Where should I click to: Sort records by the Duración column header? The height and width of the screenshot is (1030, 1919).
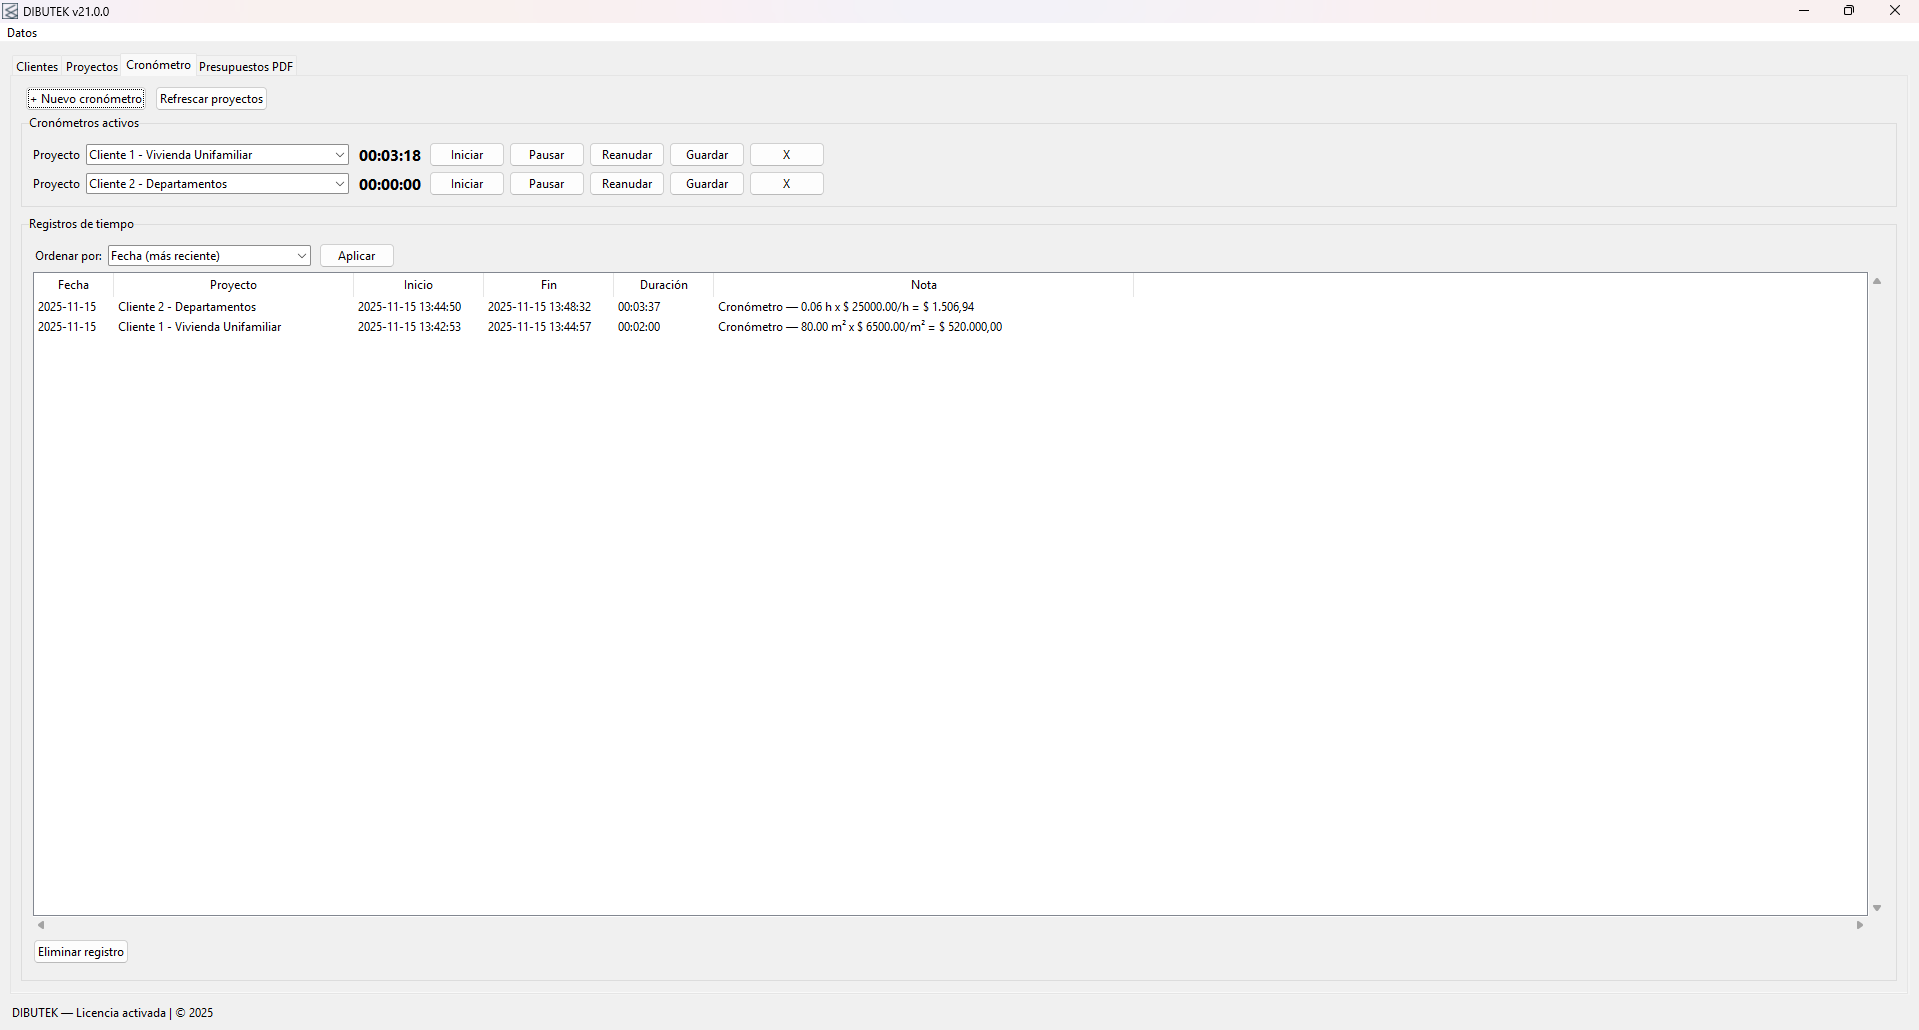[663, 285]
